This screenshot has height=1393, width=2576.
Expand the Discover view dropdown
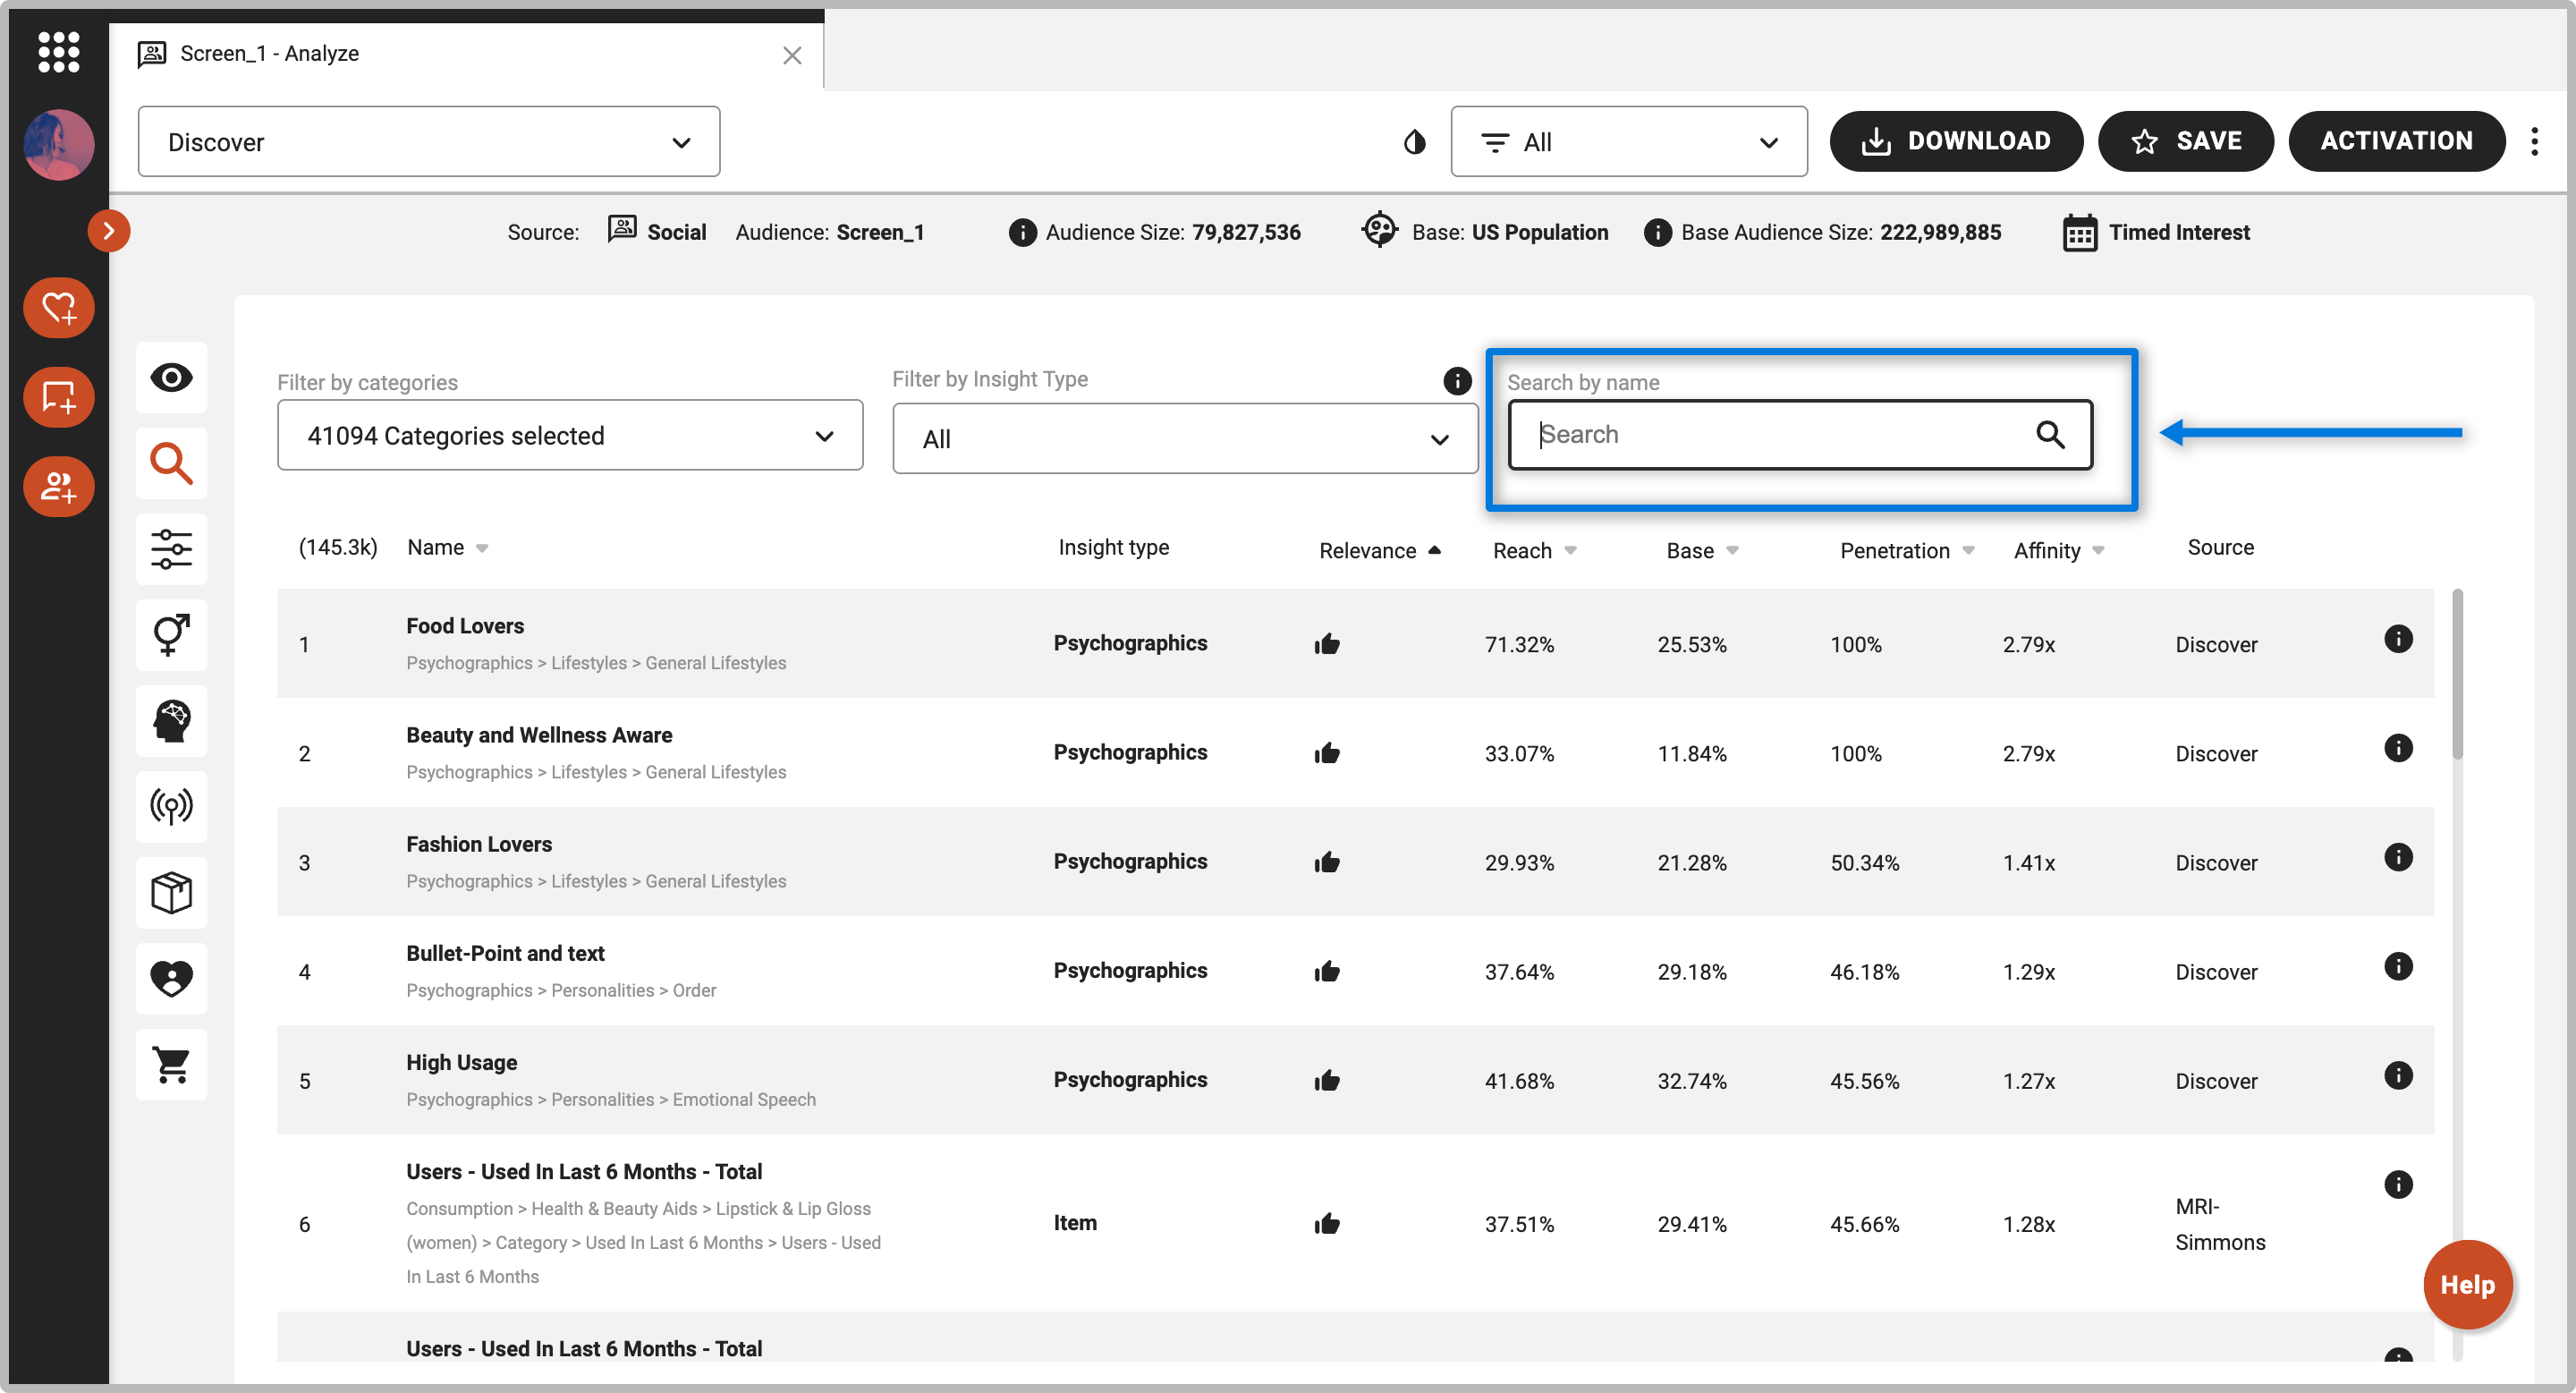click(x=428, y=142)
